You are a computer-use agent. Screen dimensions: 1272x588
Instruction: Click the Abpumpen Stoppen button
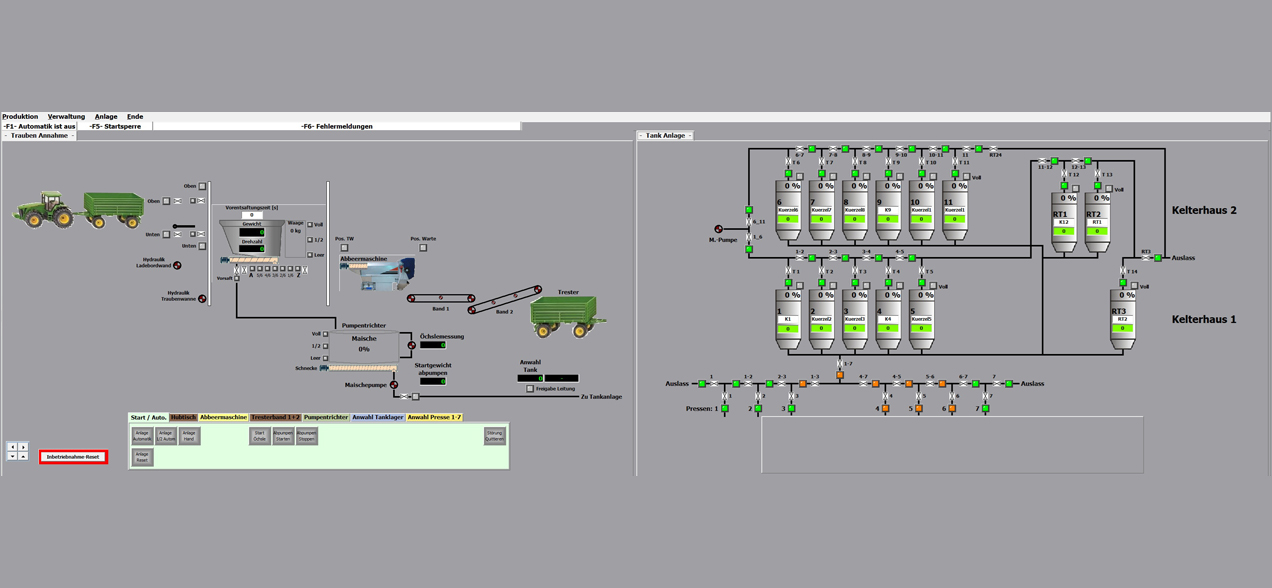(307, 436)
